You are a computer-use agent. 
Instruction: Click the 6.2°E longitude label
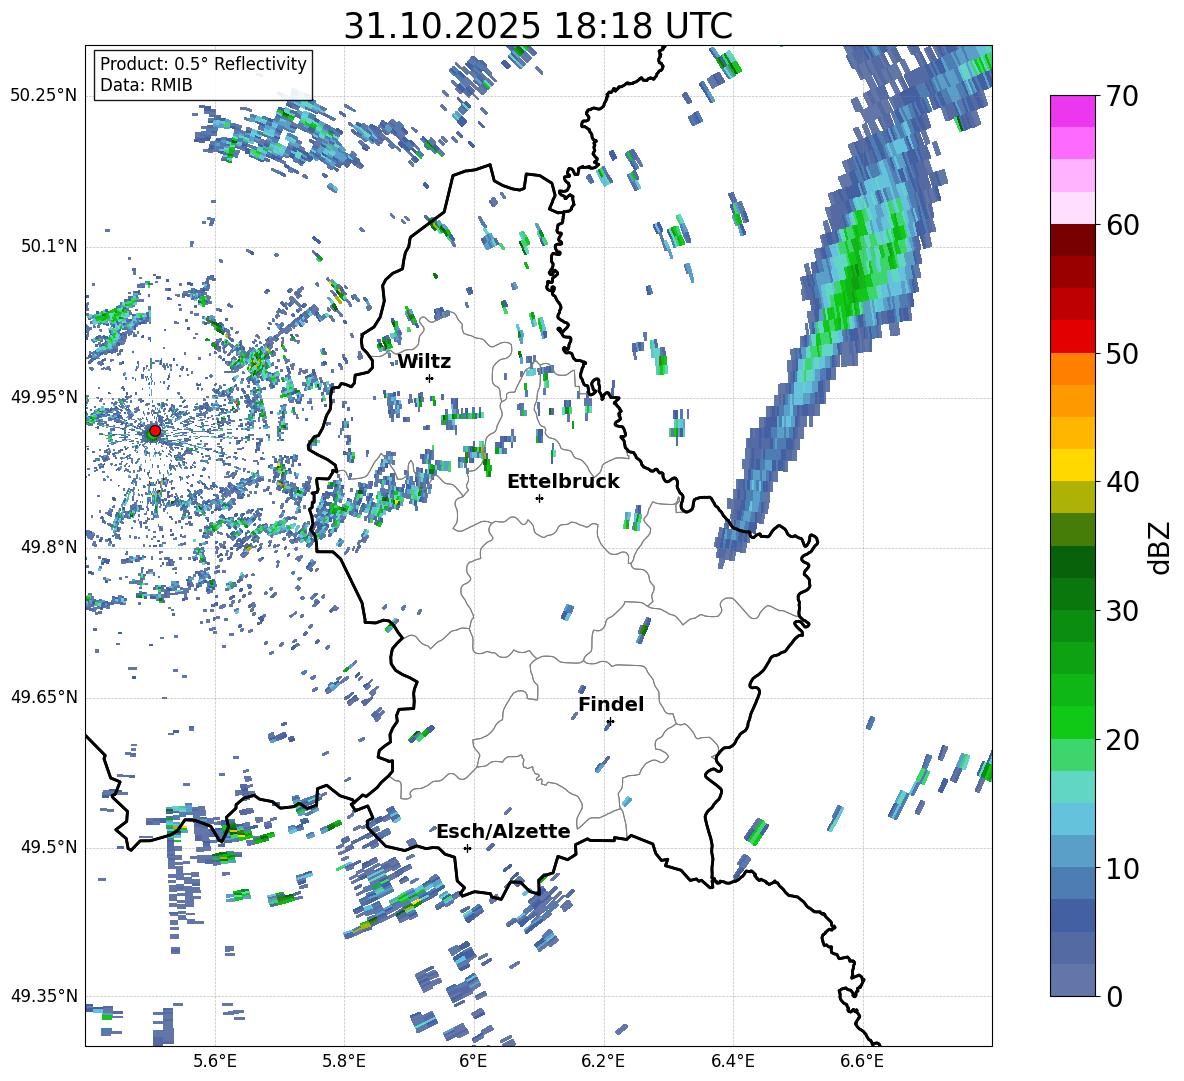603,1061
